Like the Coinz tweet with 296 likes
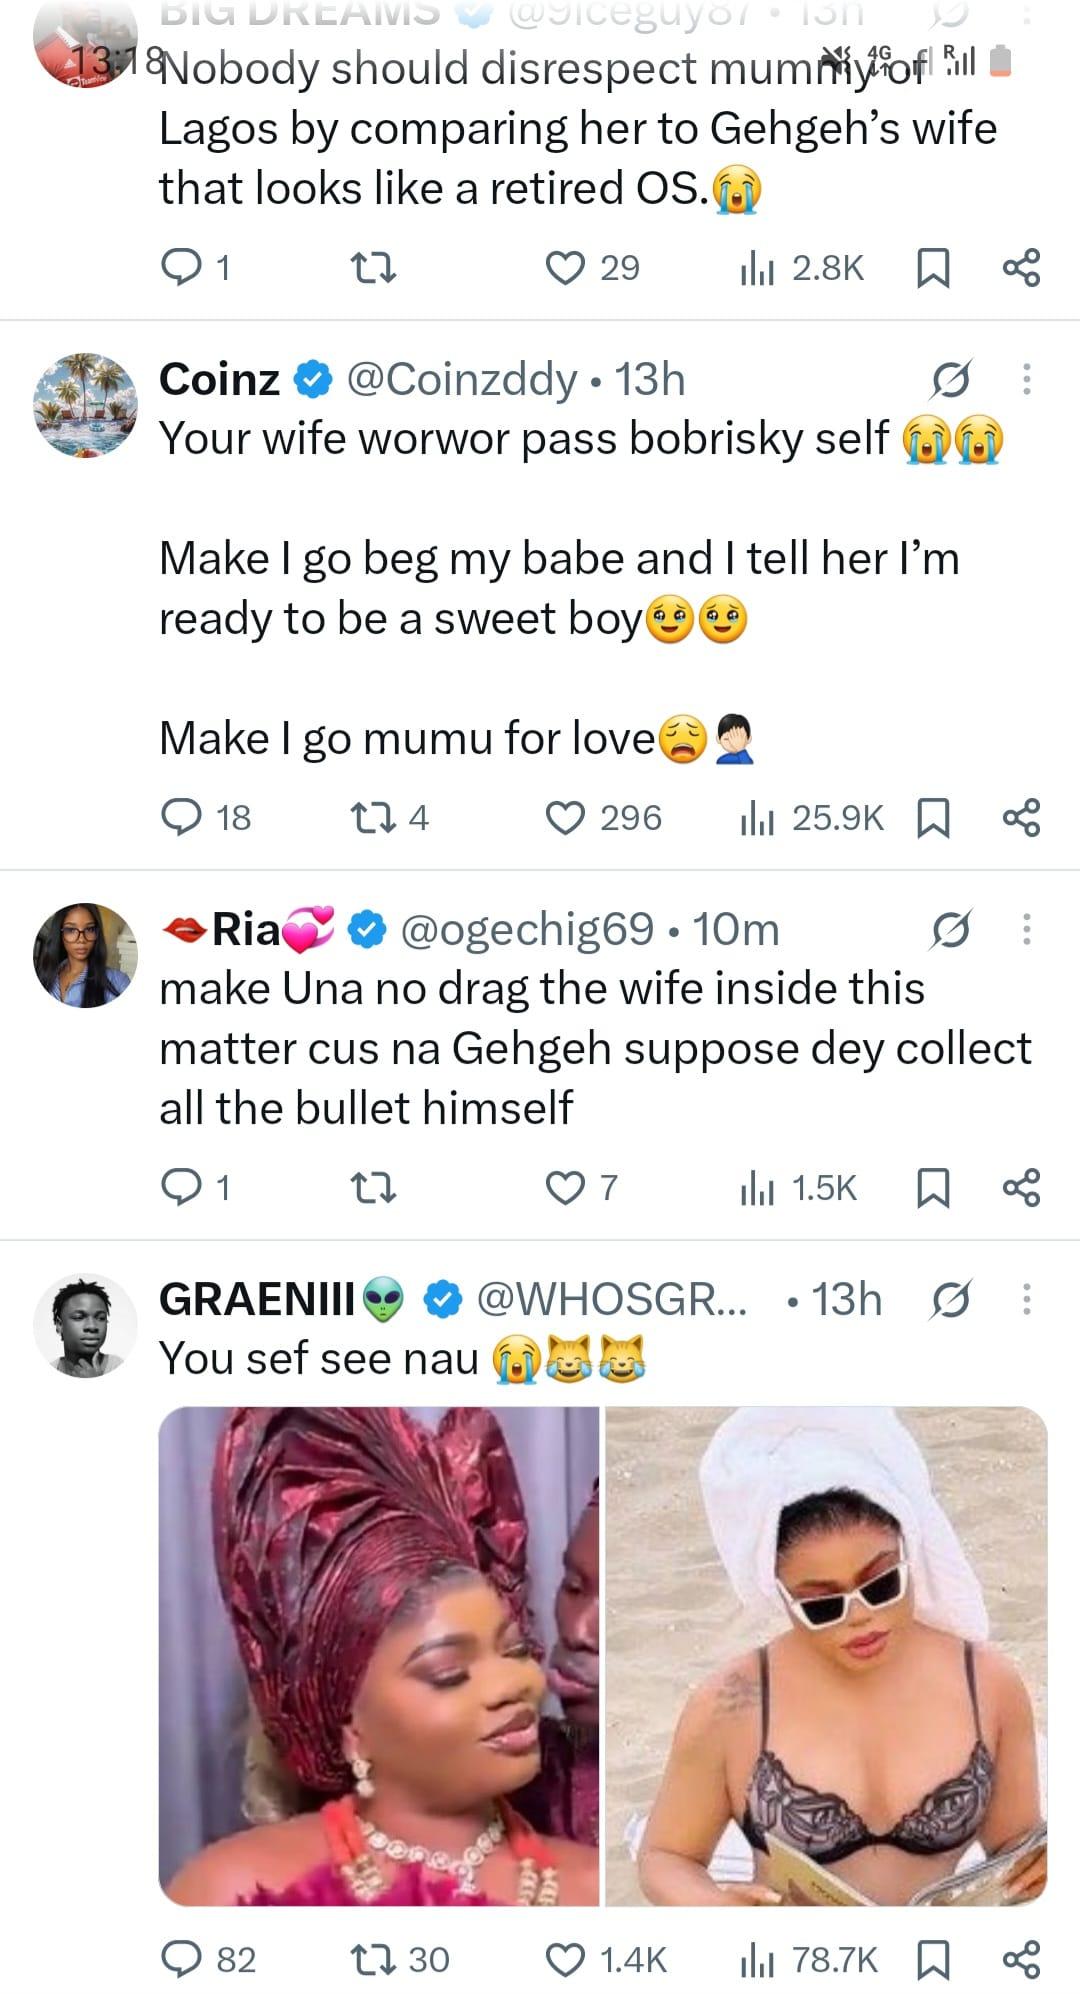Viewport: 1080px width, 1994px height. click(566, 818)
